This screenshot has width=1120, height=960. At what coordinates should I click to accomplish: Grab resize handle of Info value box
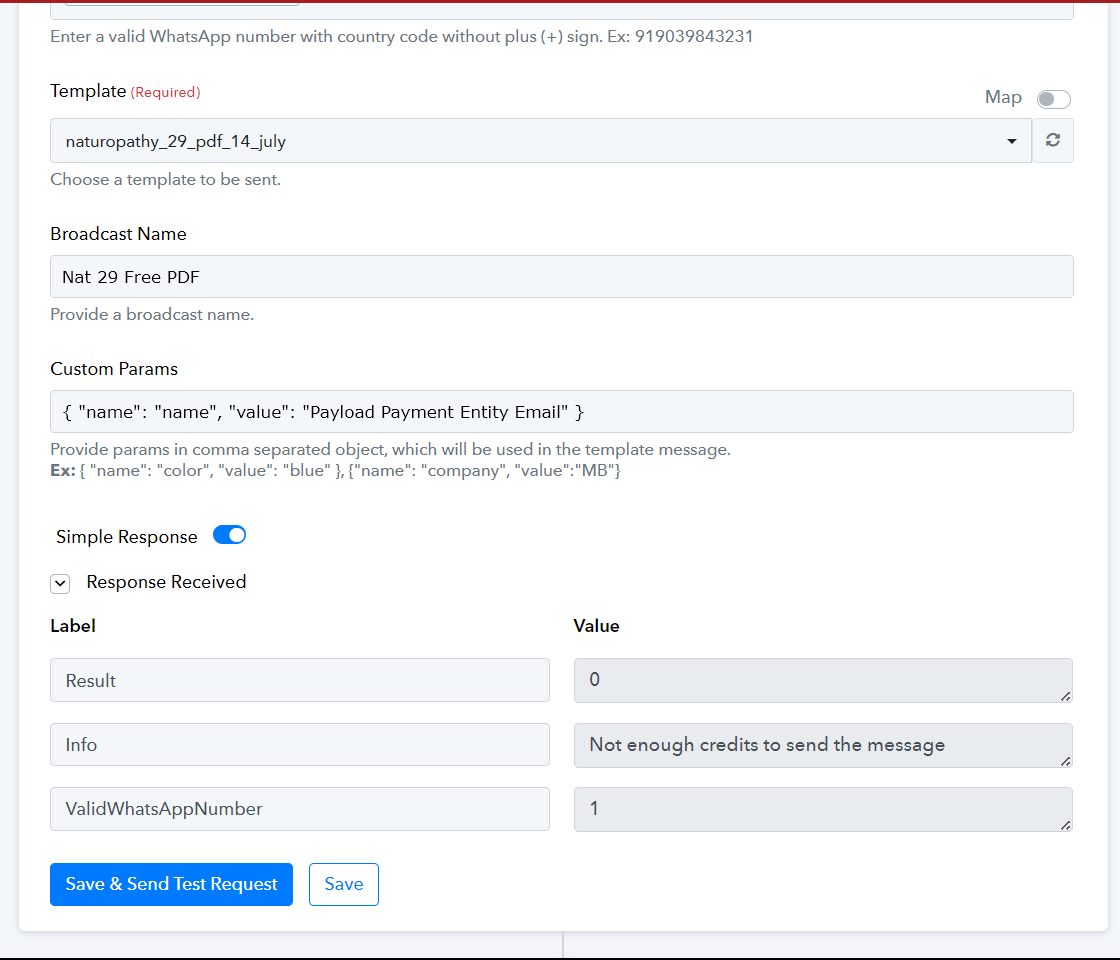[x=1065, y=761]
